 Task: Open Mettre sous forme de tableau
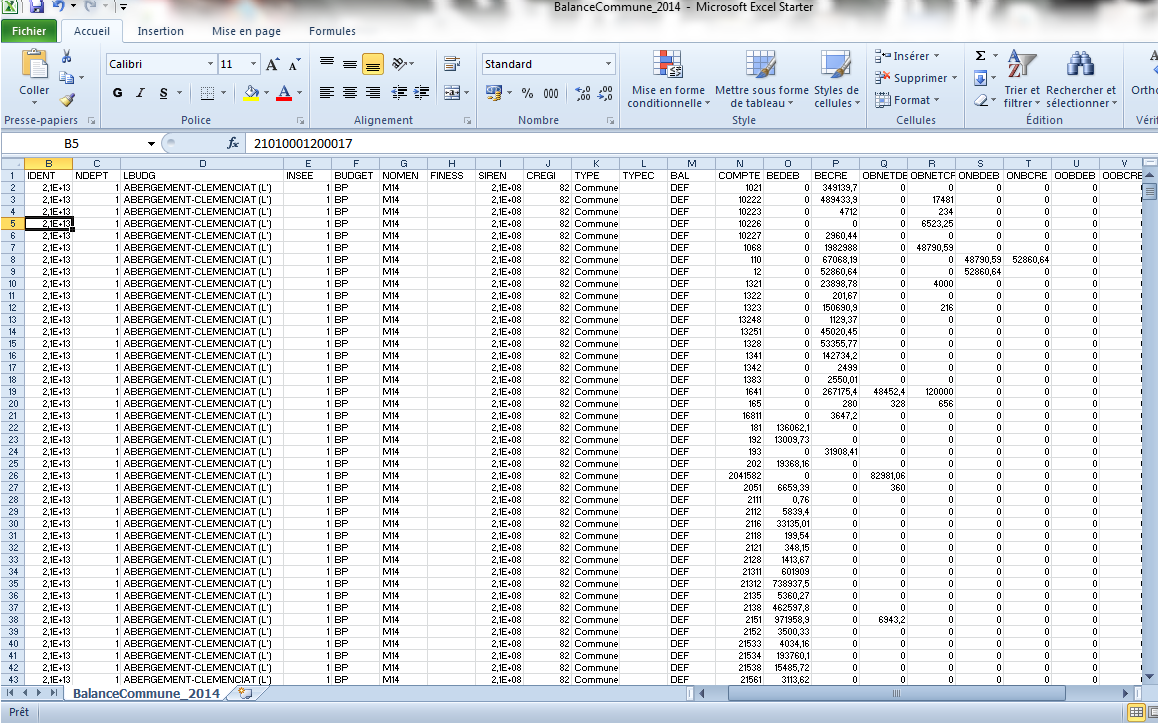click(x=761, y=79)
